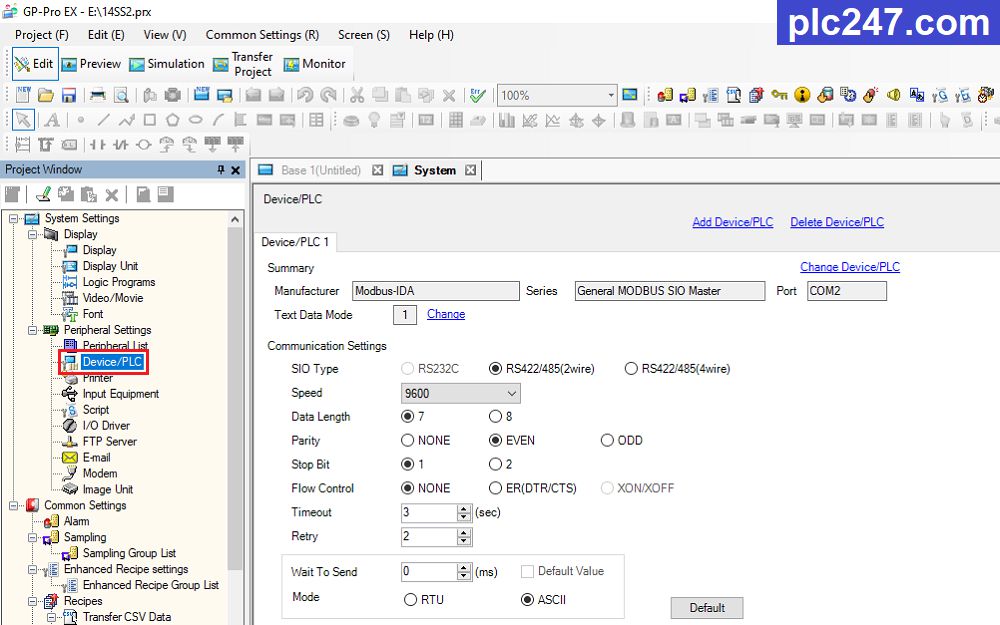
Task: Collapse the Enhanced Recipe settings node
Action: coord(32,570)
